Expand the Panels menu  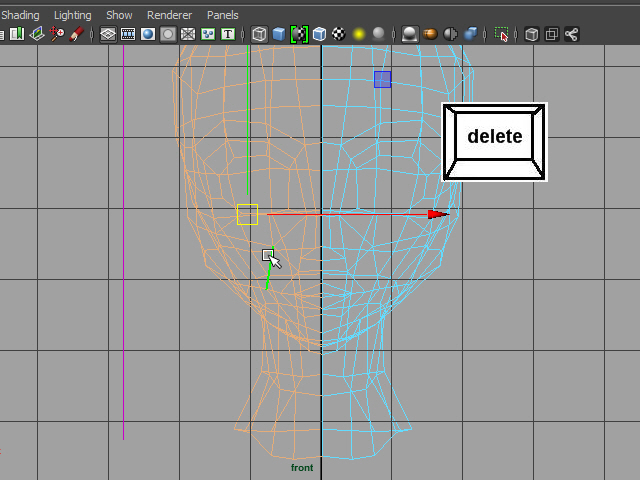point(223,15)
